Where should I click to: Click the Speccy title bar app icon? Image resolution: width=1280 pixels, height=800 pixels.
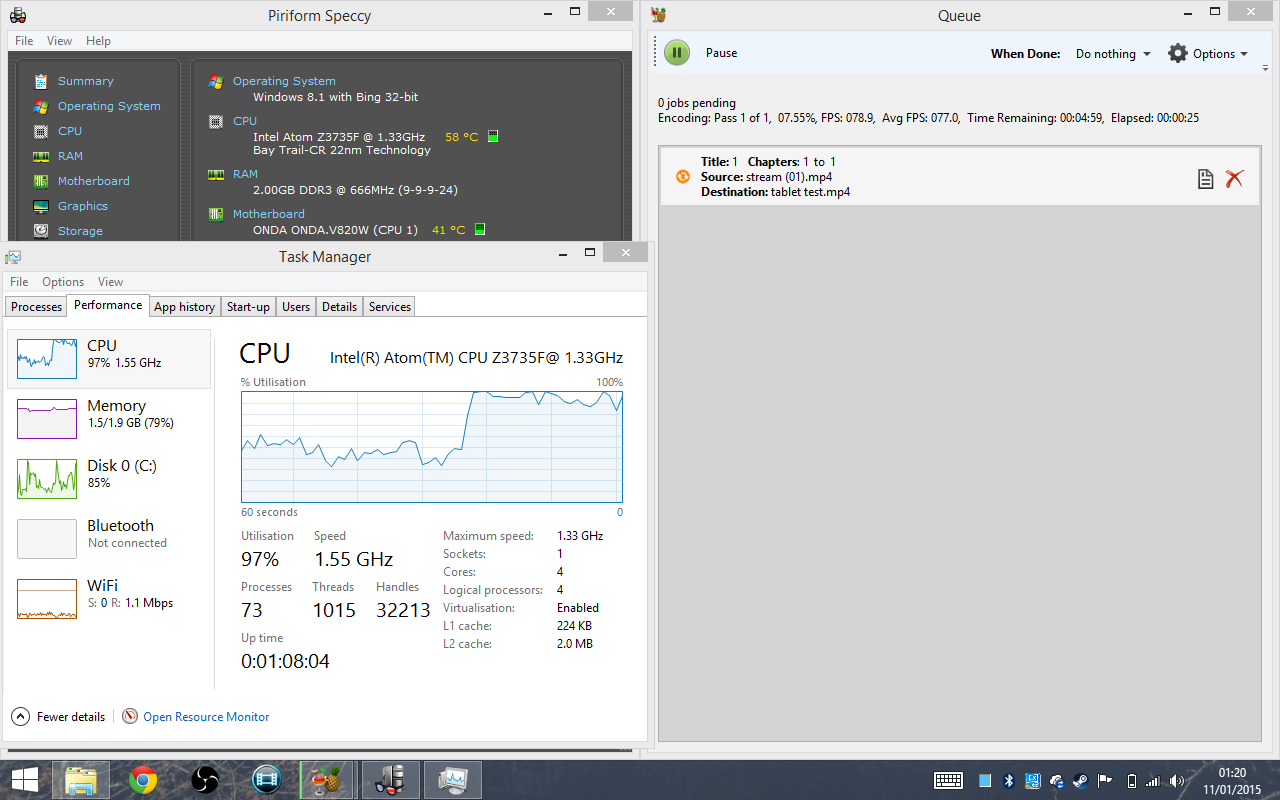(x=17, y=15)
